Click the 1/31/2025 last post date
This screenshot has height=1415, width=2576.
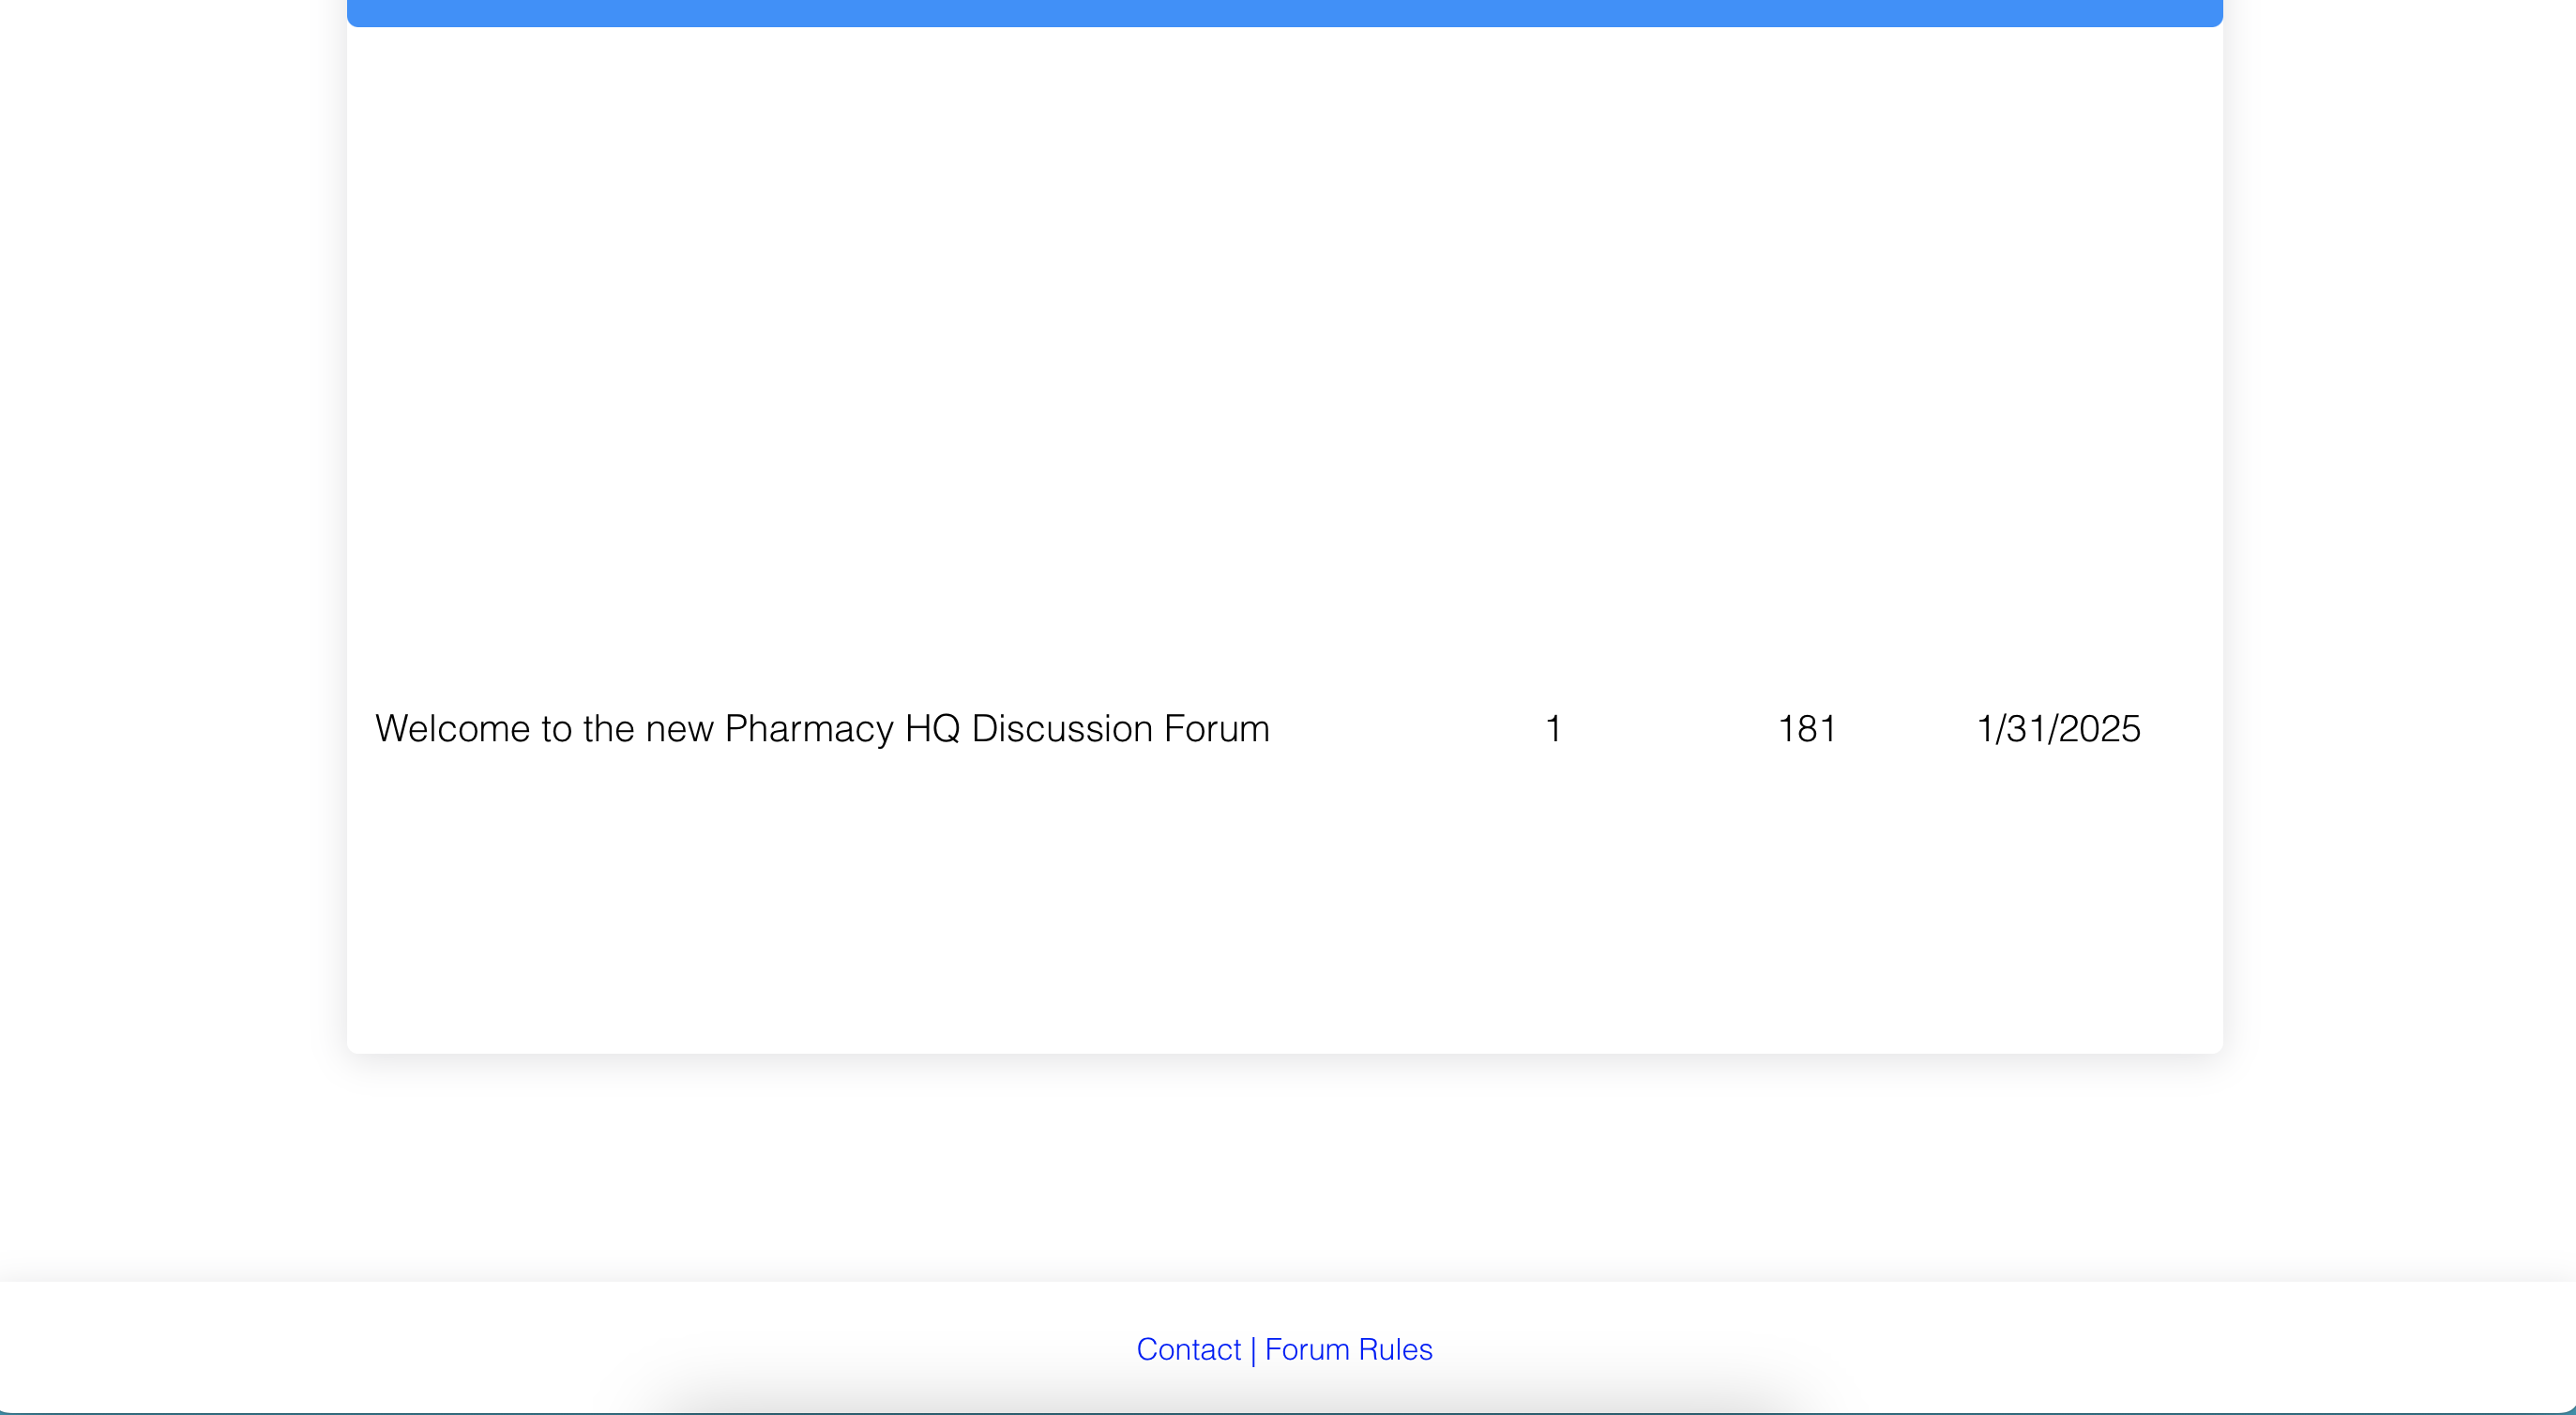[x=2058, y=728]
